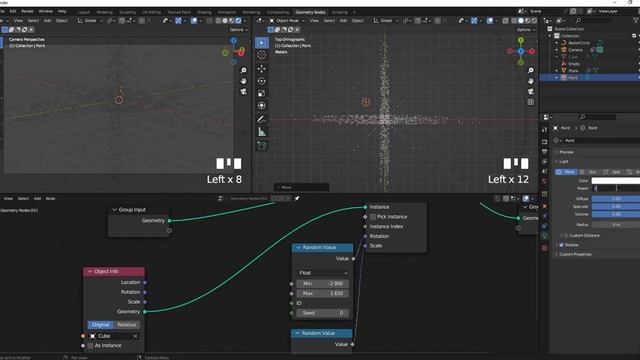Select the Relative transform space toggle
This screenshot has height=360, width=640.
127,325
